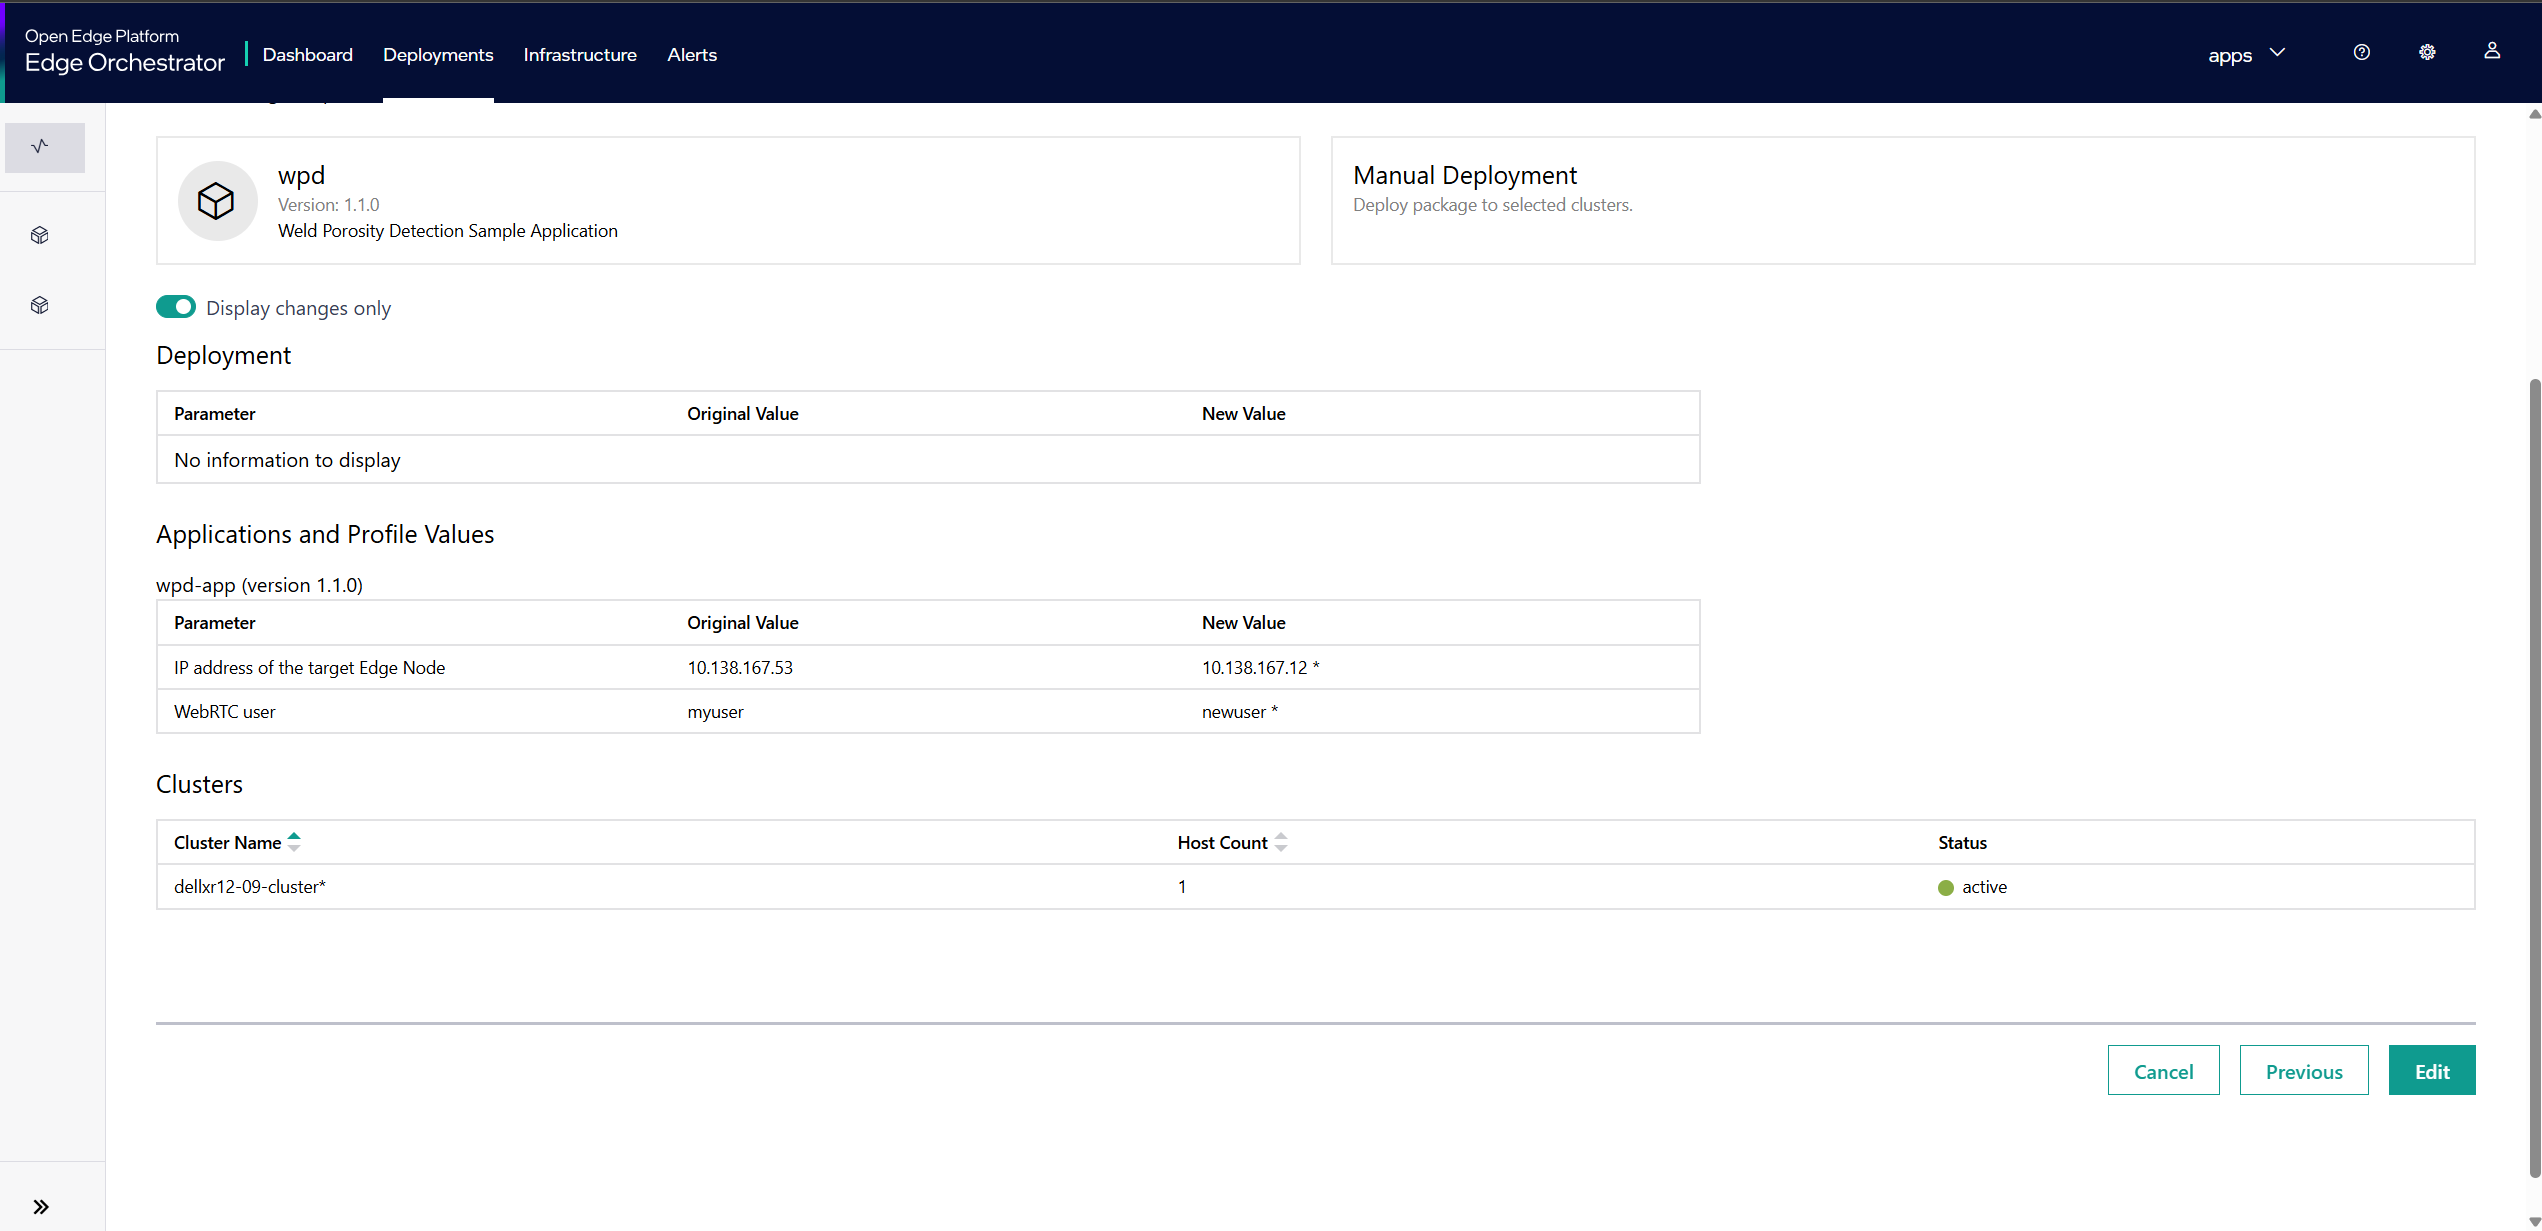
Task: Open the help question mark icon
Action: [2361, 53]
